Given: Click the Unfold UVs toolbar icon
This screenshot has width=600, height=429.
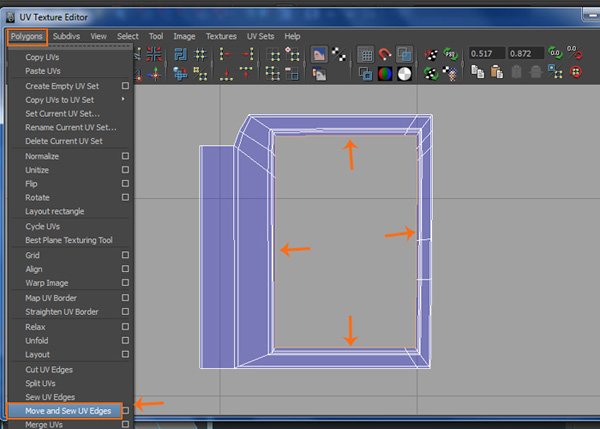Looking at the screenshot, I should tap(180, 73).
